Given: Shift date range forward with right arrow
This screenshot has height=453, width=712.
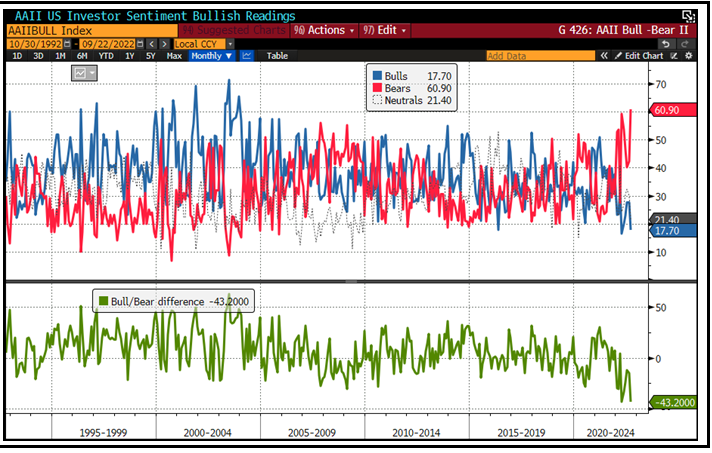Looking at the screenshot, I should (x=163, y=44).
